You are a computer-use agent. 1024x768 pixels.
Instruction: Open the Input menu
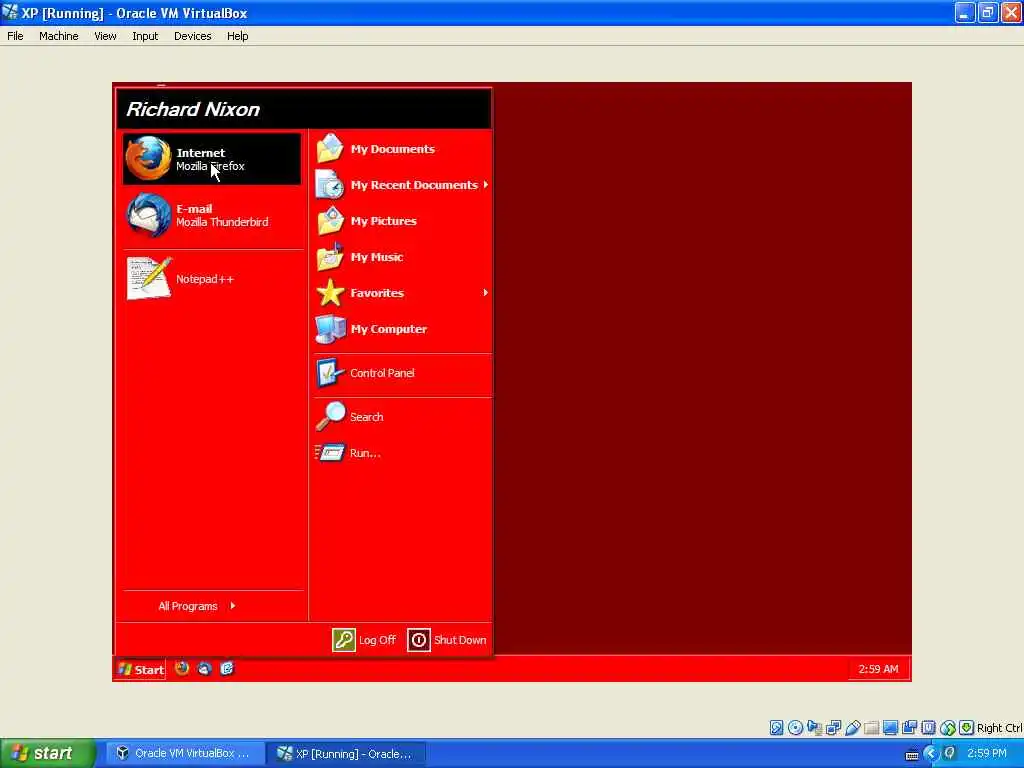tap(145, 36)
